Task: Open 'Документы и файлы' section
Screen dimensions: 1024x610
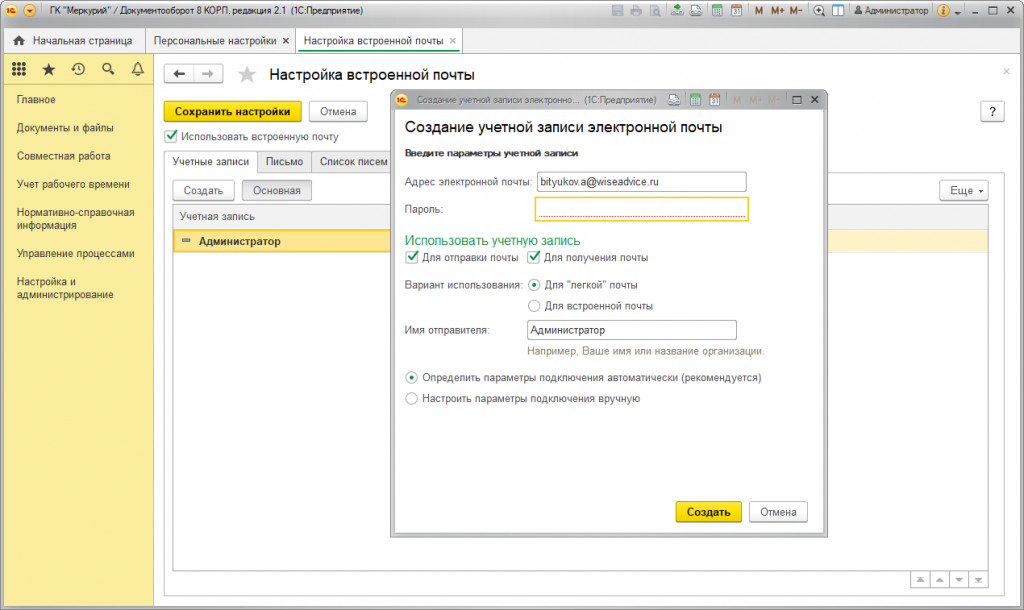Action: 65,128
